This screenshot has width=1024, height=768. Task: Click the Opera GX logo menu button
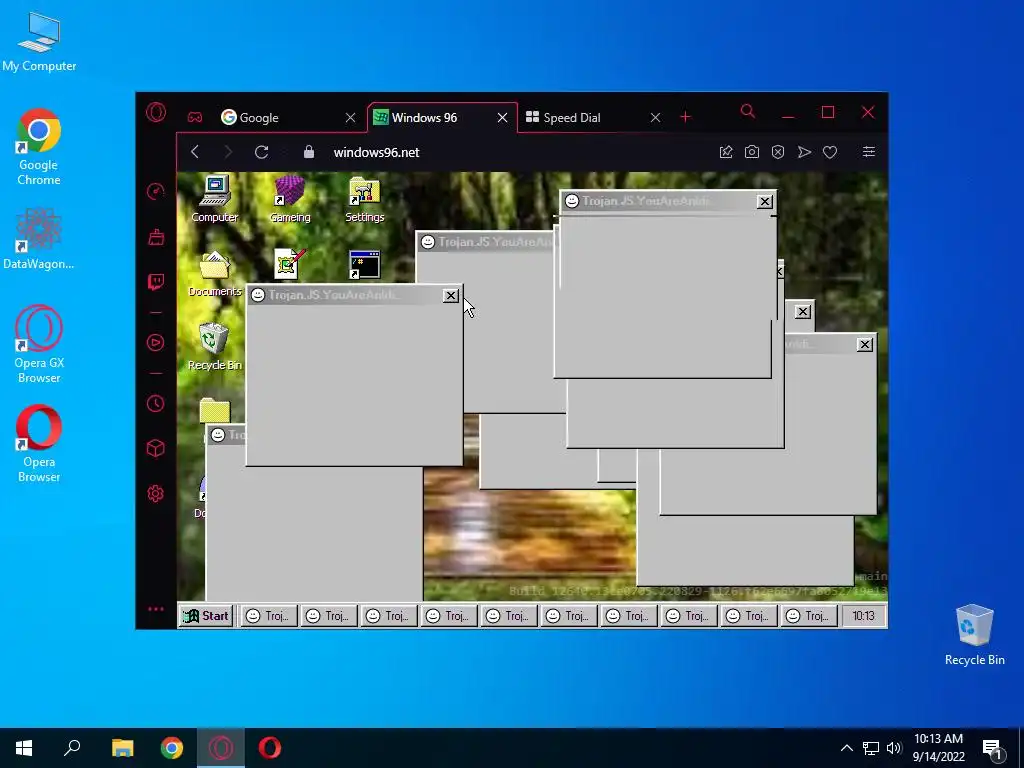tap(156, 113)
